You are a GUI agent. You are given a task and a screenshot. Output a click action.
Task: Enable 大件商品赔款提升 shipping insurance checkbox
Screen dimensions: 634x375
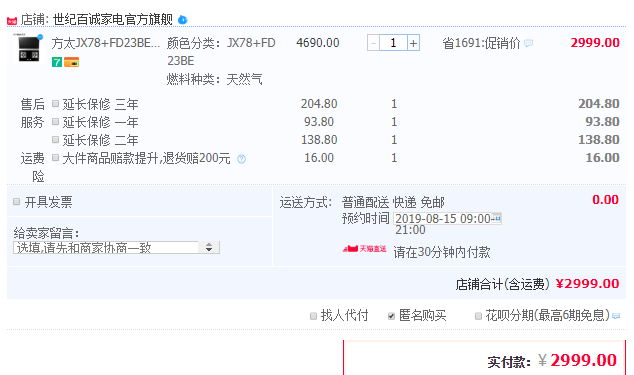click(56, 158)
